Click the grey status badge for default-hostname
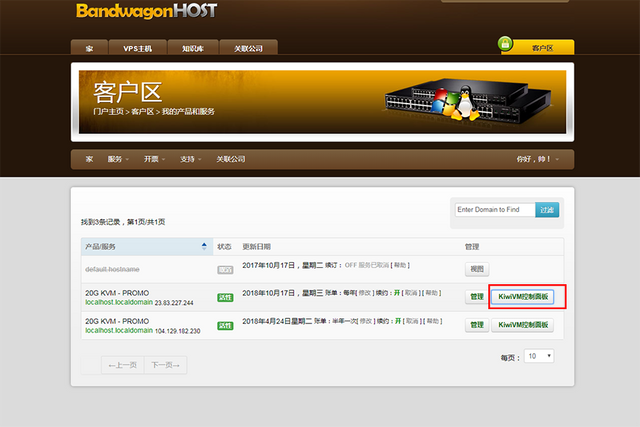640x427 pixels. click(x=225, y=270)
